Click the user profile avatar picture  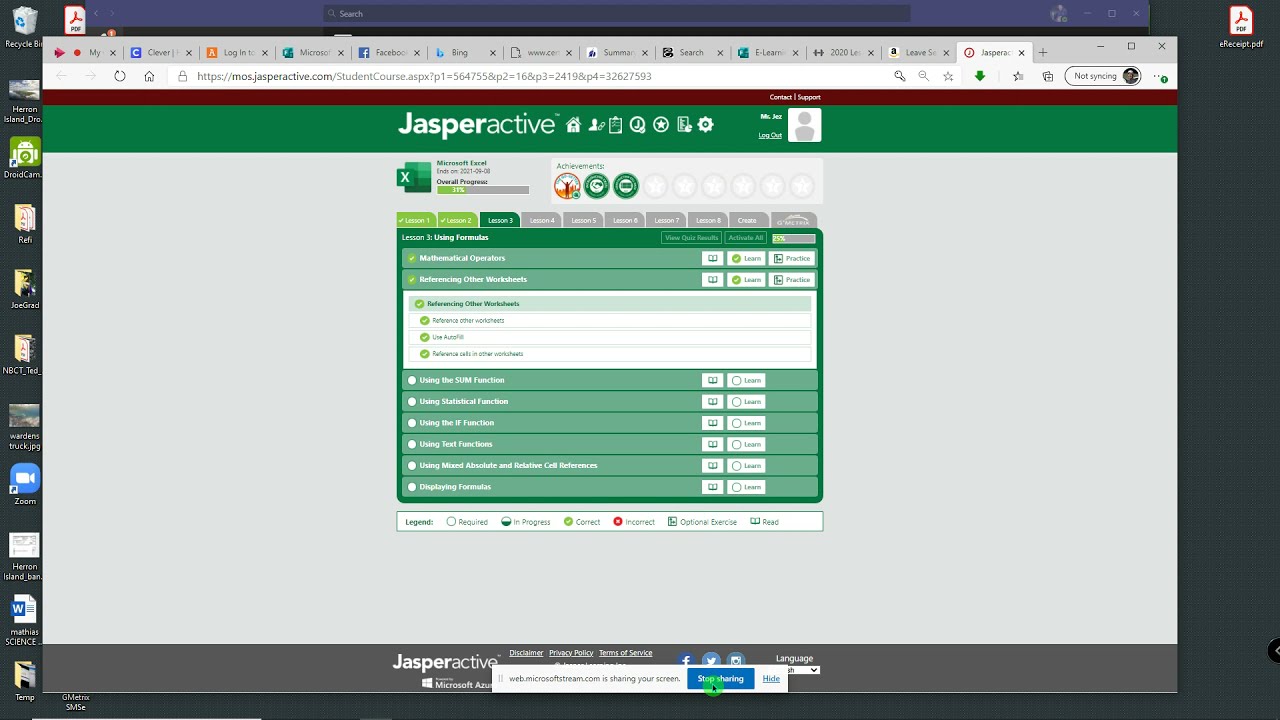tap(804, 125)
